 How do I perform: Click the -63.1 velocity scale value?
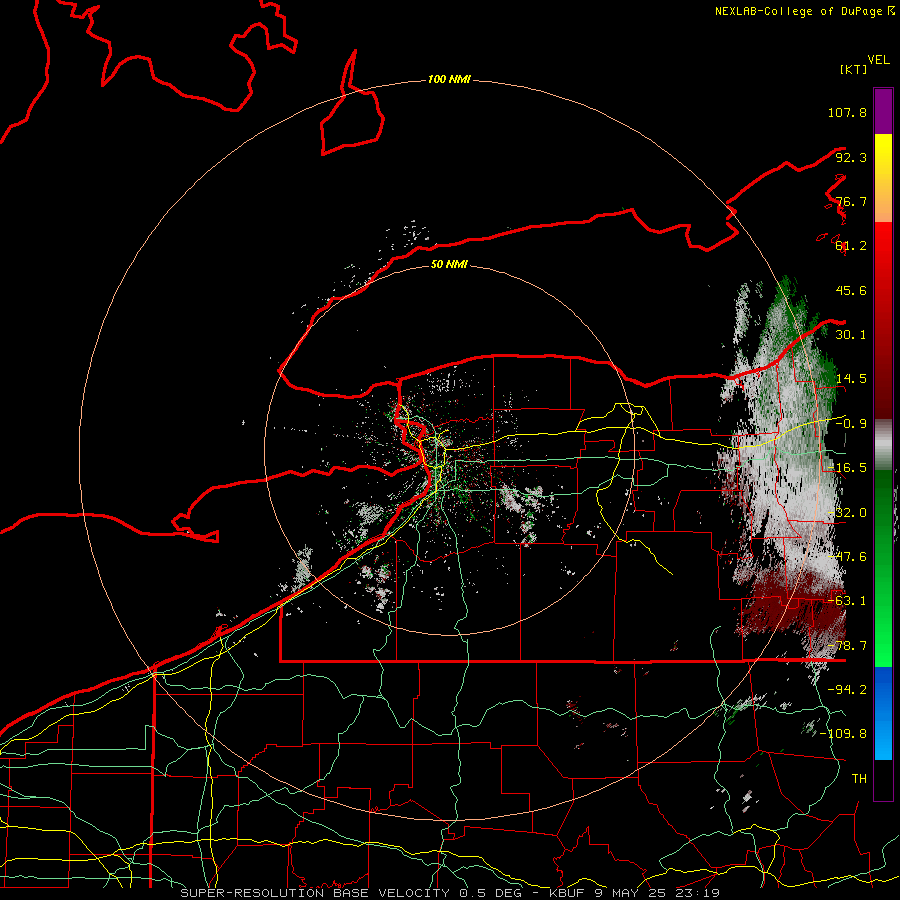(x=847, y=601)
